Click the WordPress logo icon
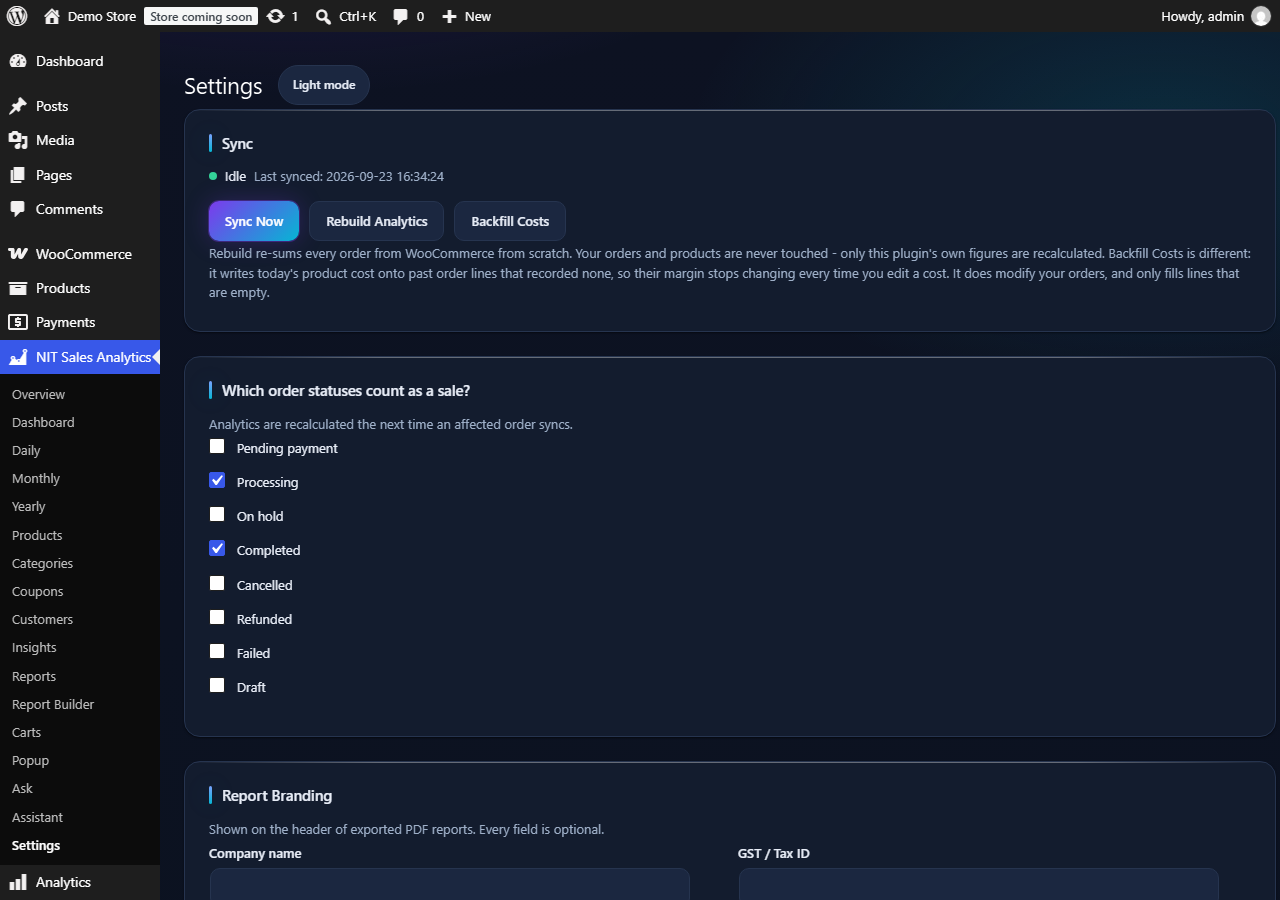This screenshot has height=900, width=1280. pos(17,16)
